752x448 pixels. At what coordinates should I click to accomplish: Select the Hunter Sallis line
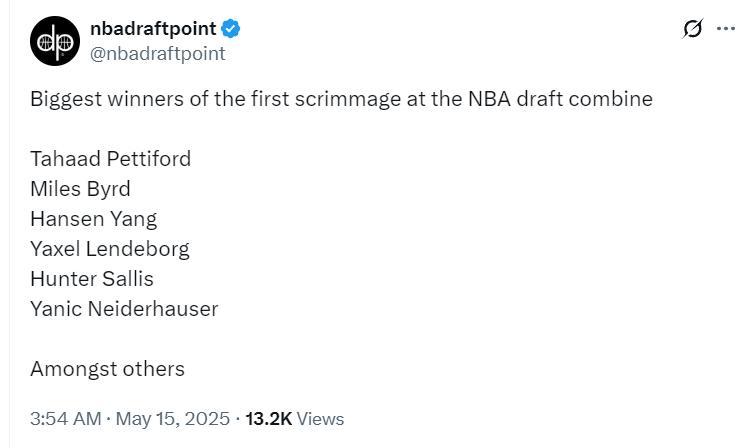pyautogui.click(x=91, y=279)
